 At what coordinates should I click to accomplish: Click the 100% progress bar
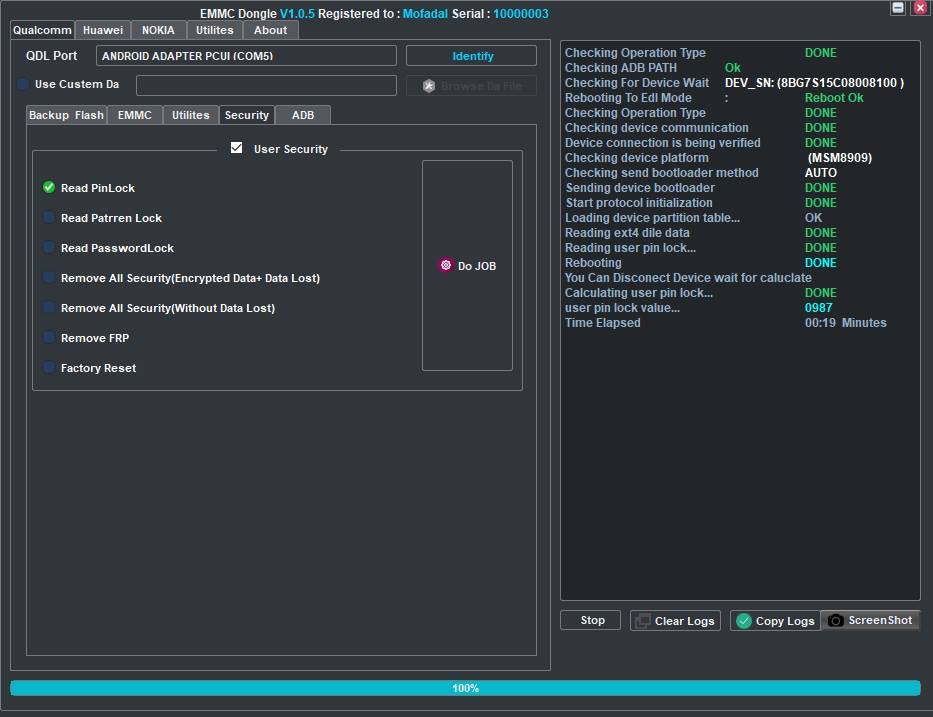pyautogui.click(x=465, y=688)
